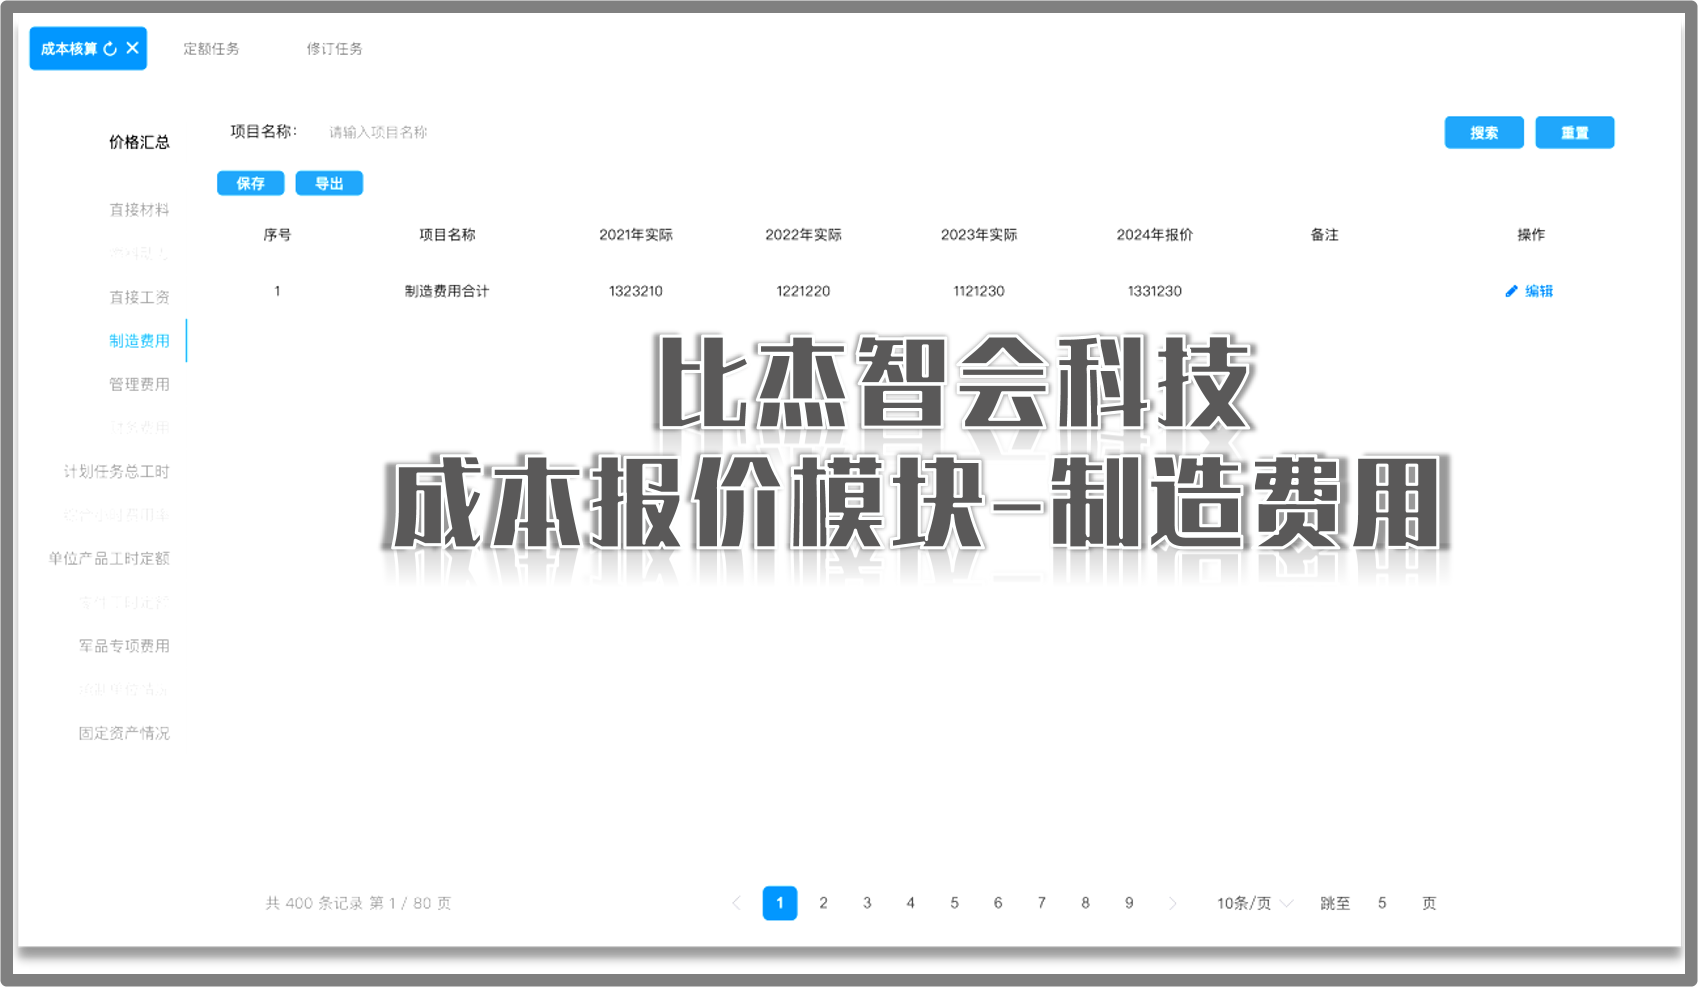Click the 操作 column header
Viewport: 1698px width, 987px height.
click(1531, 235)
